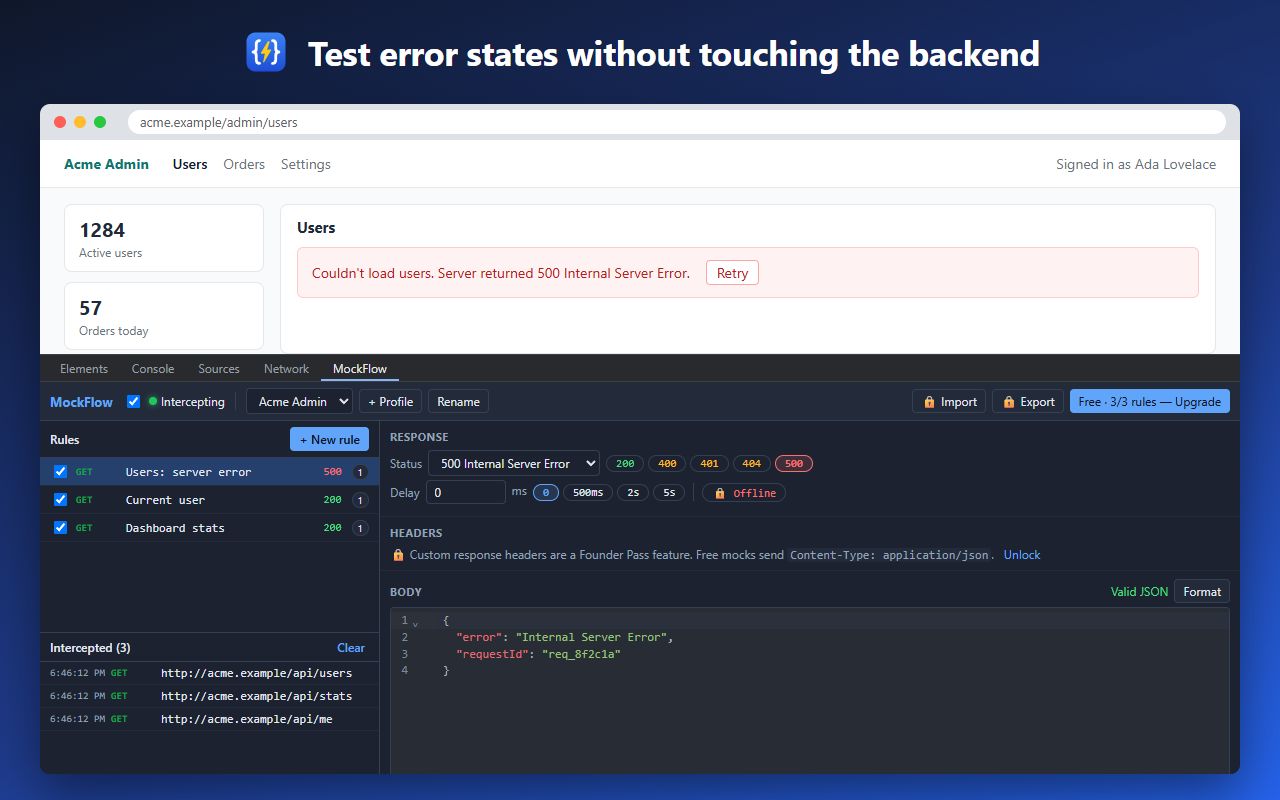Click the Delay ms input field
This screenshot has height=800, width=1280.
[x=466, y=492]
